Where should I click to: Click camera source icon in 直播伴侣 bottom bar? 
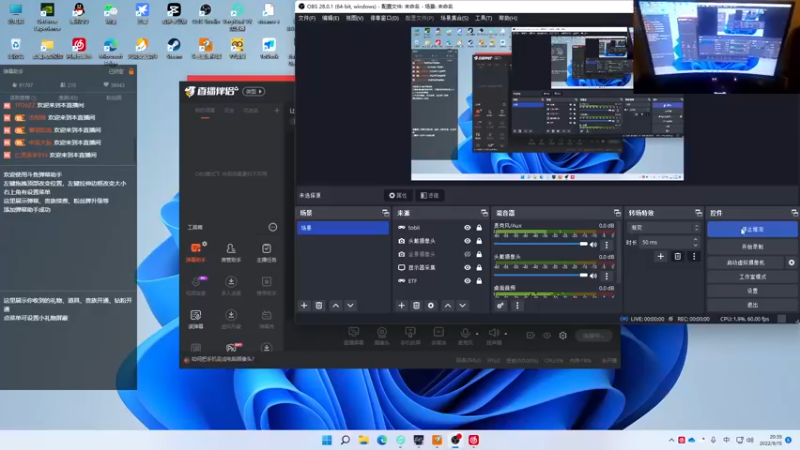[382, 335]
